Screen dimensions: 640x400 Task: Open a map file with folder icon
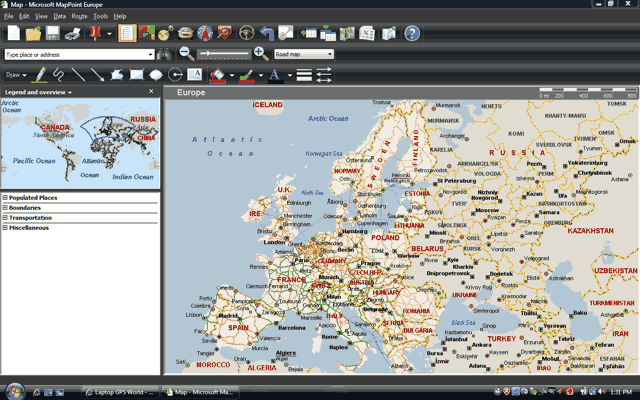33,33
